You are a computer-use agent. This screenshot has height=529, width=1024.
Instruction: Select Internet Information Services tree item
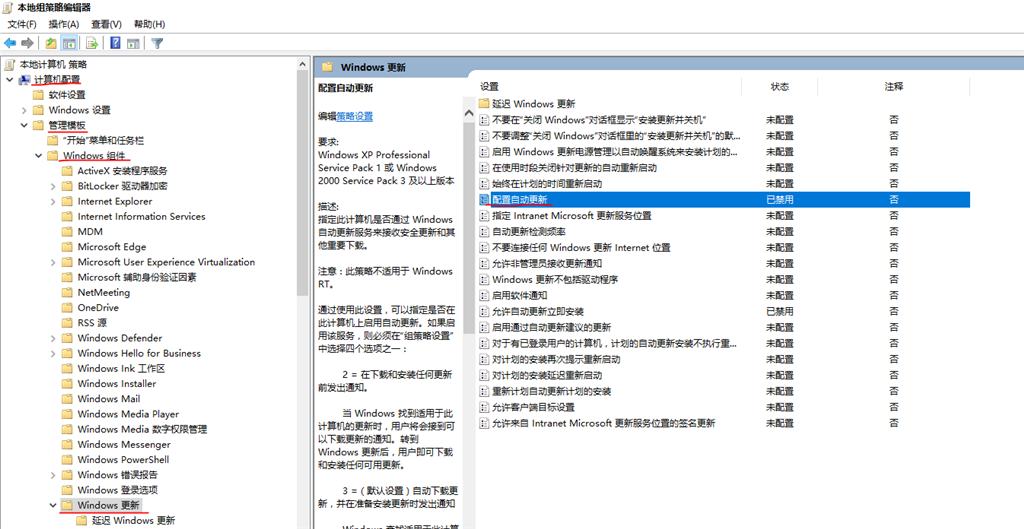coord(141,216)
